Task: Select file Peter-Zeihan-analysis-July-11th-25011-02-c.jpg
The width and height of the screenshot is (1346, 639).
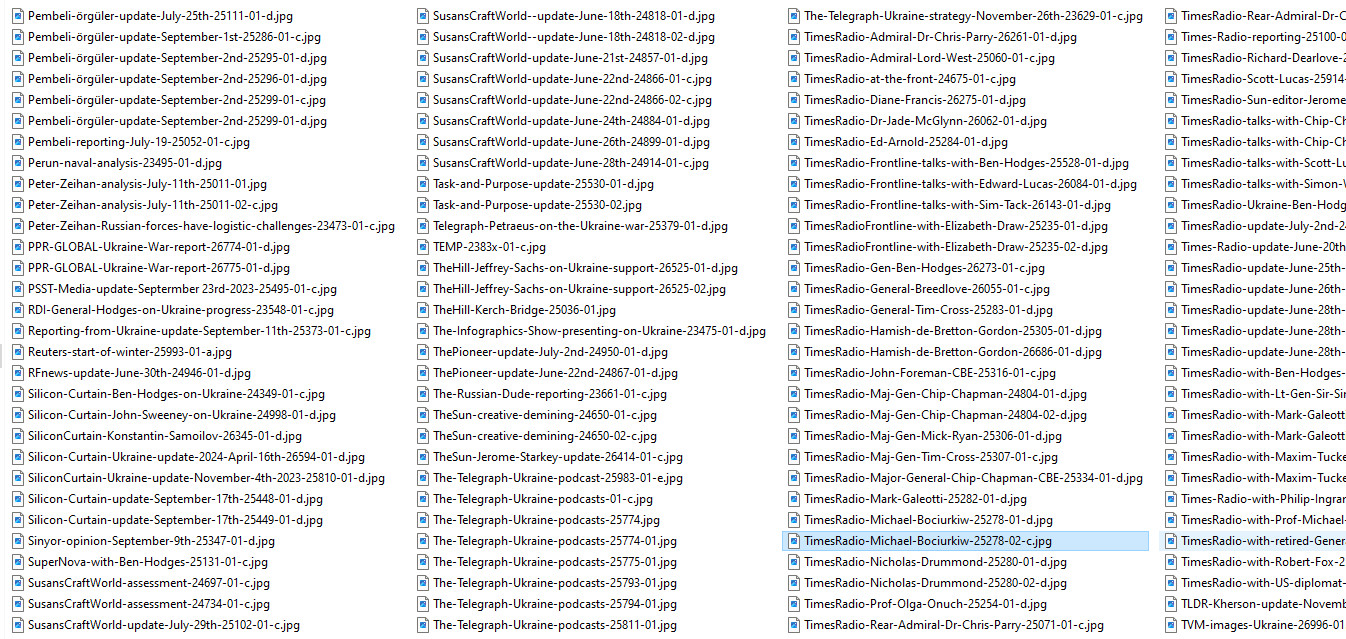Action: click(153, 205)
